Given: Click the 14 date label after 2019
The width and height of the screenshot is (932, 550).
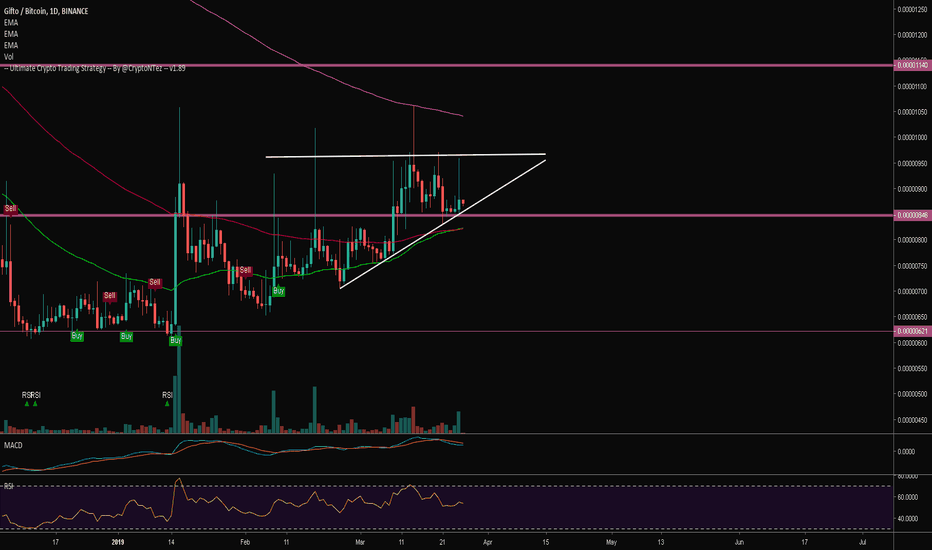Looking at the screenshot, I should coord(171,542).
